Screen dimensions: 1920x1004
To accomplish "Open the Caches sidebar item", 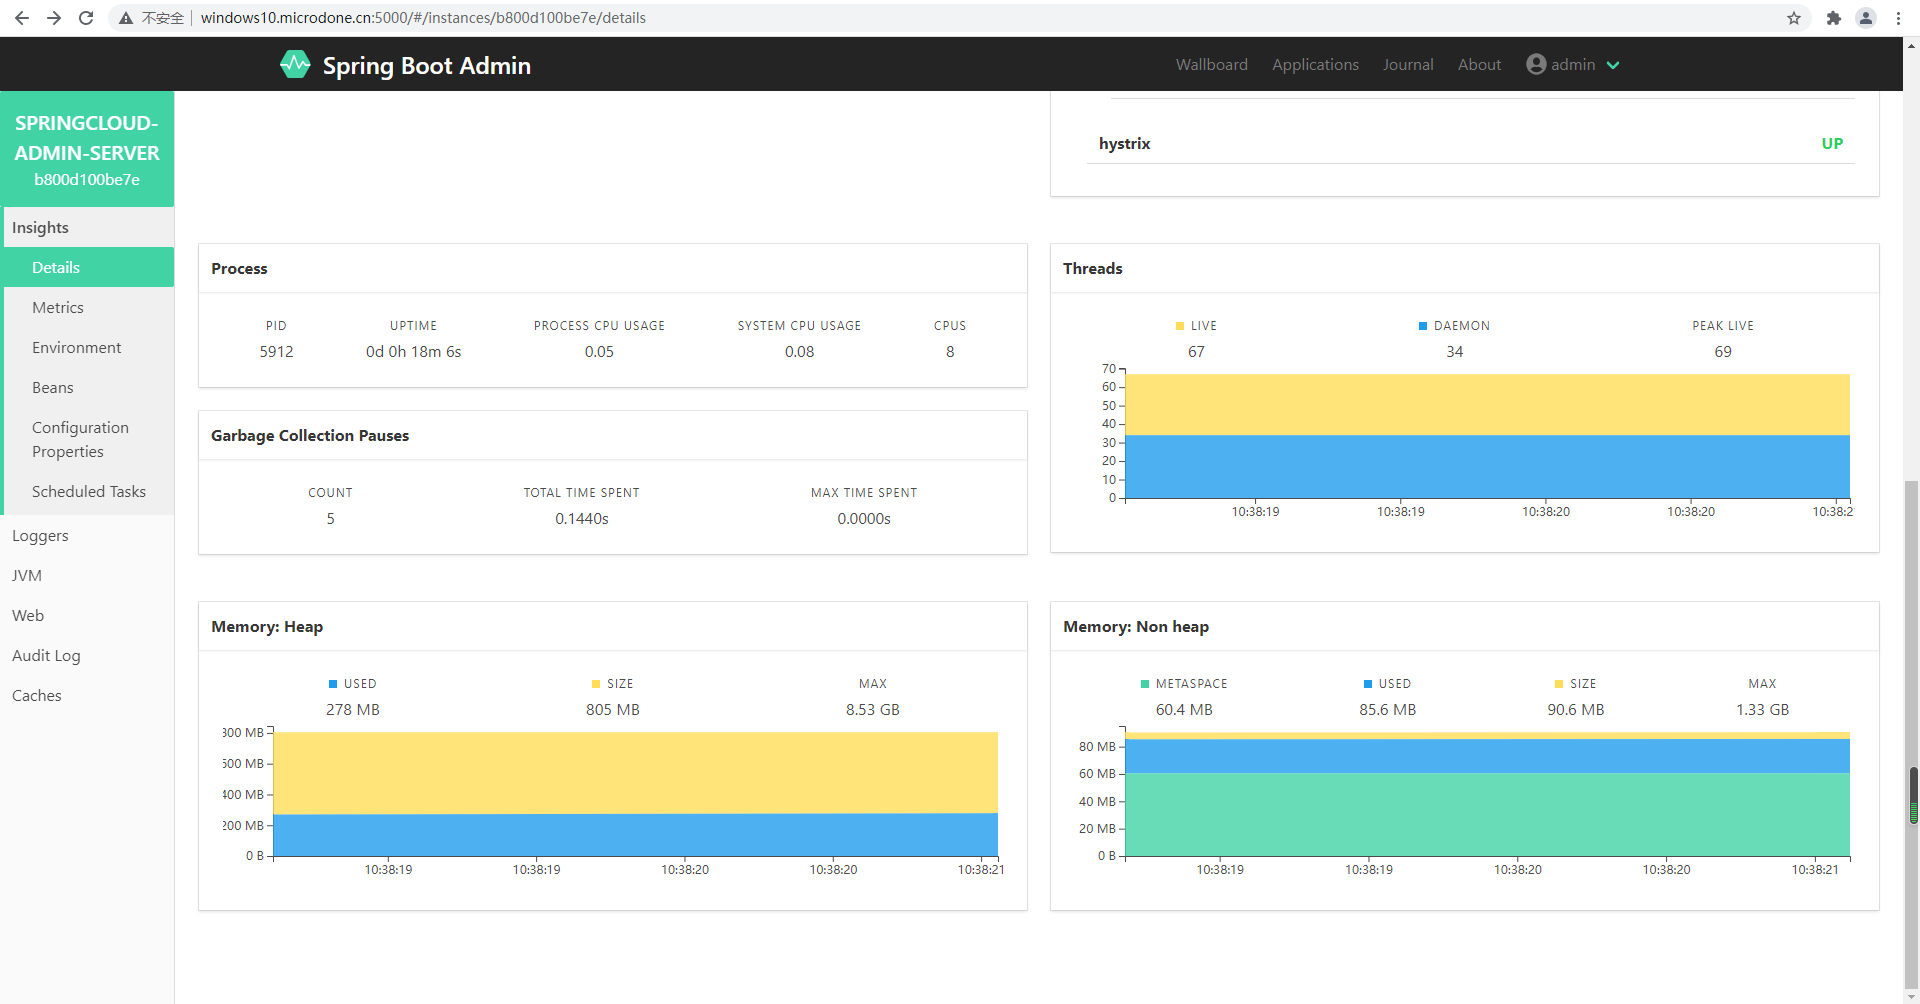I will [87, 695].
